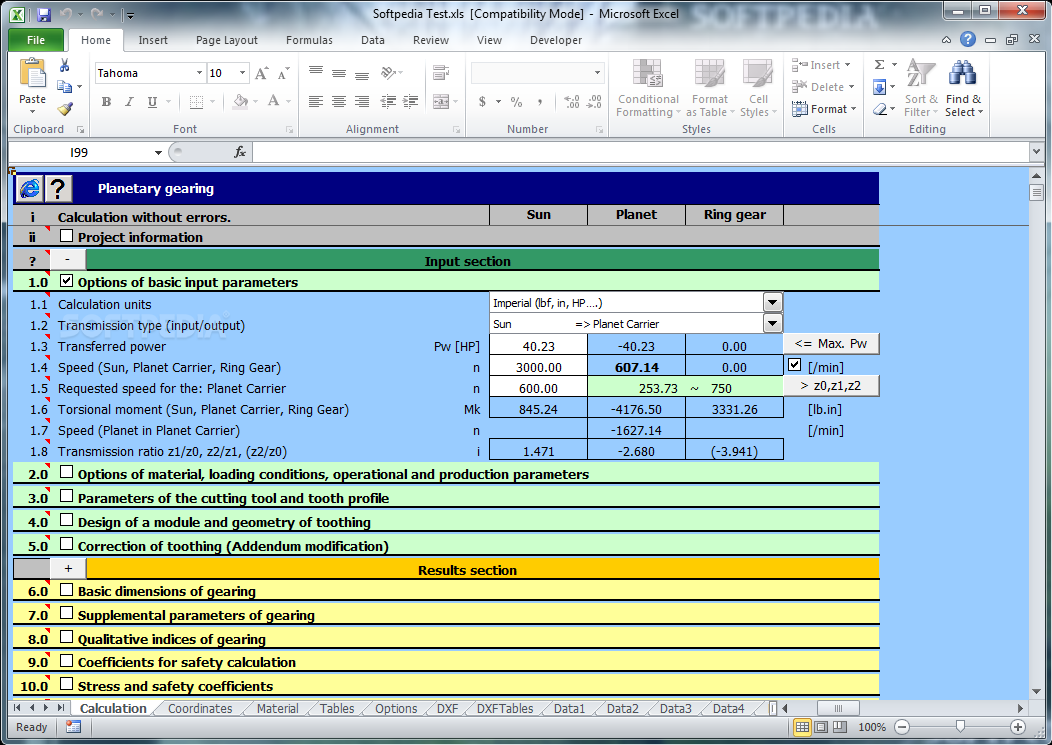The width and height of the screenshot is (1052, 745).
Task: Click the Paste clipboard icon
Action: point(32,74)
